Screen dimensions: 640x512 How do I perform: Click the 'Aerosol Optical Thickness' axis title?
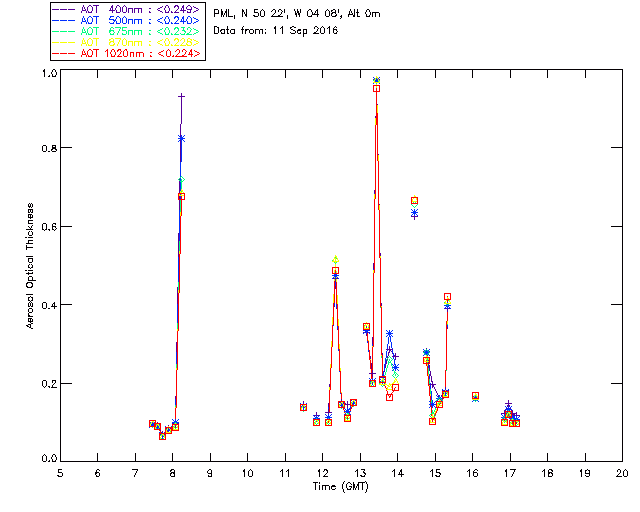coord(30,266)
